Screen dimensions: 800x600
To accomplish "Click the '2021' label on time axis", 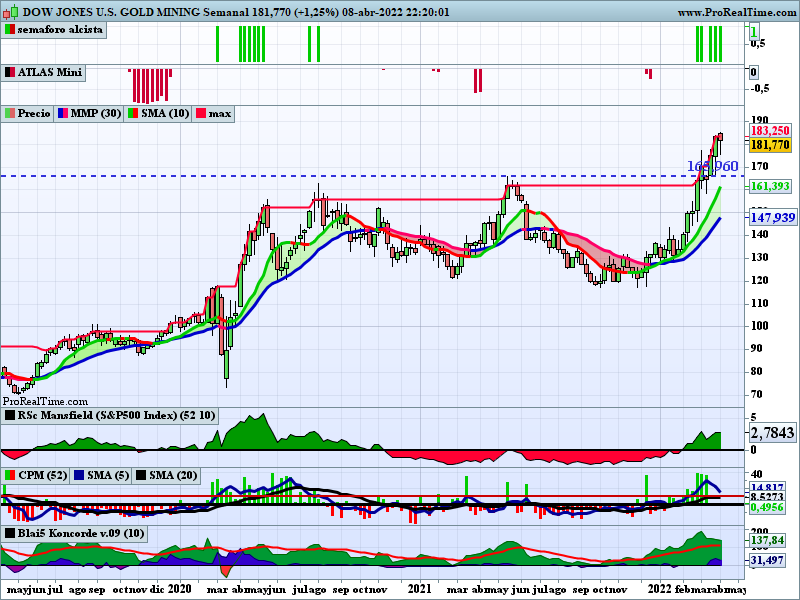I will pos(420,589).
